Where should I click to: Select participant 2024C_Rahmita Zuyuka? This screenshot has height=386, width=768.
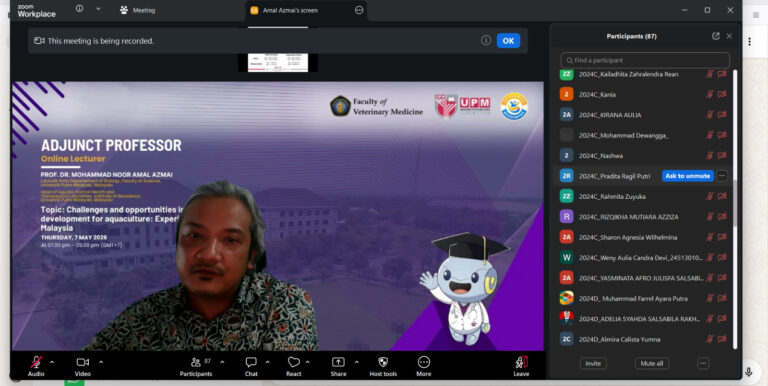tap(643, 196)
